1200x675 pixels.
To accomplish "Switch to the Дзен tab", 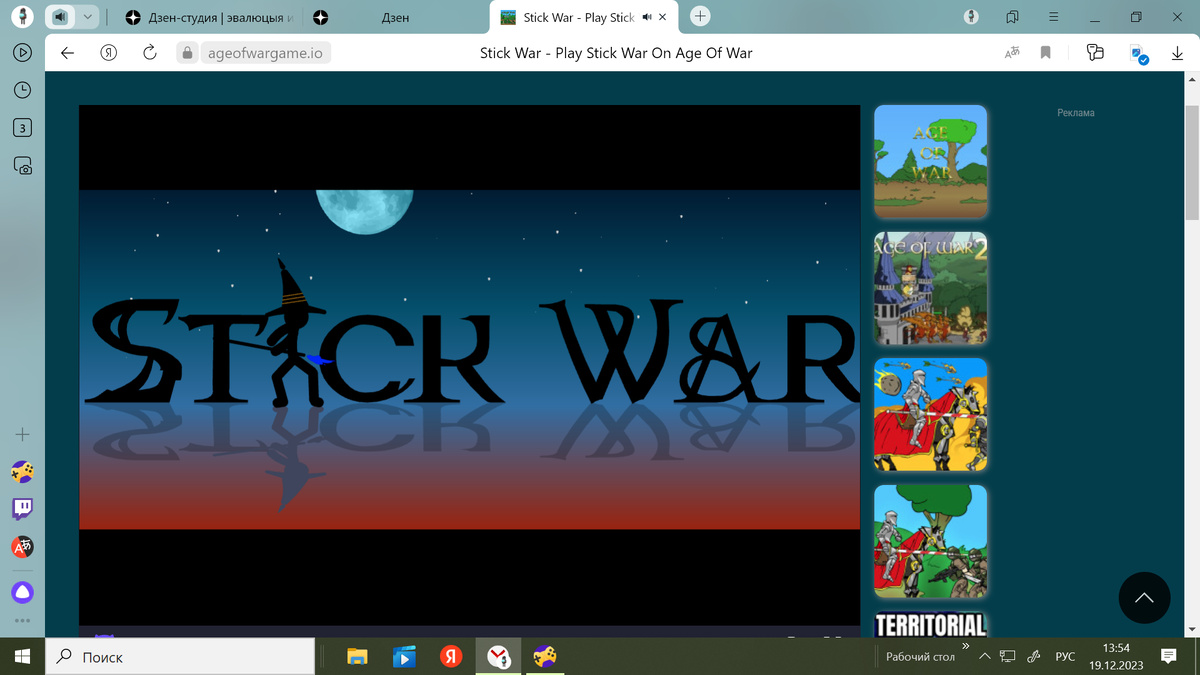I will [x=395, y=17].
